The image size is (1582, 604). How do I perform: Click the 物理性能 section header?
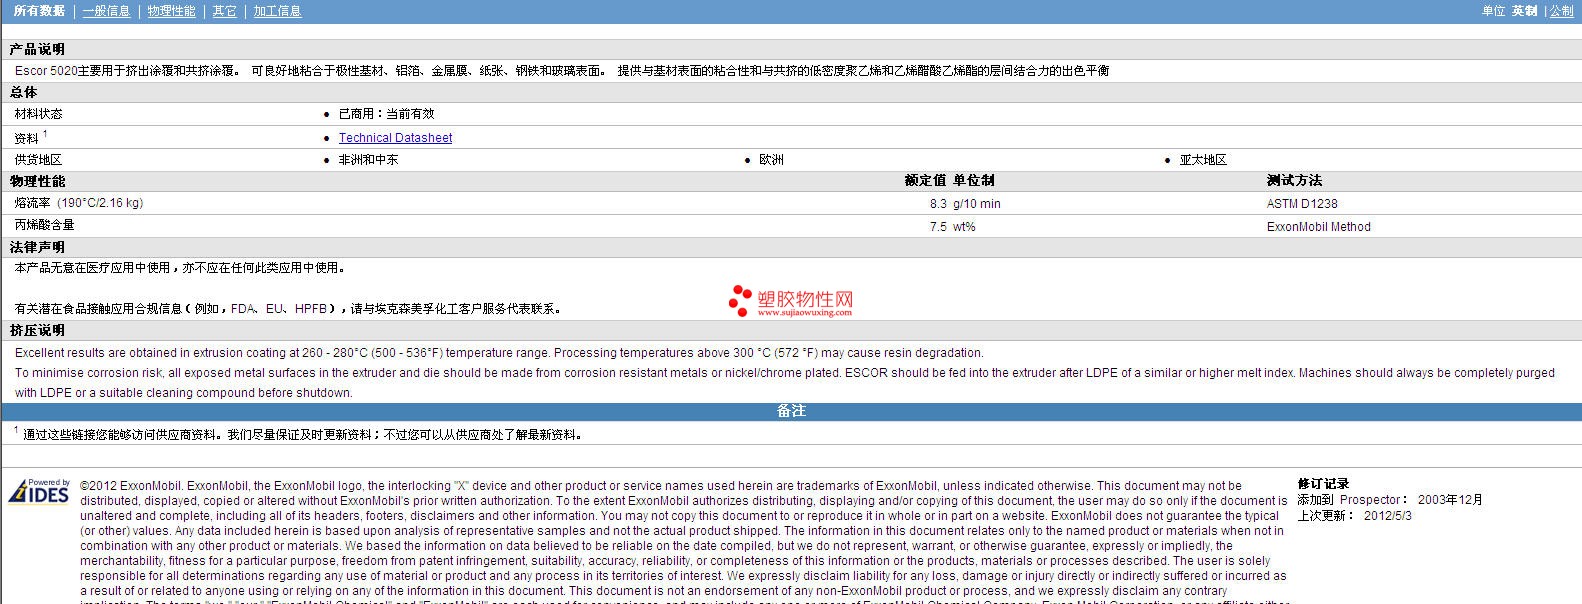[37, 181]
